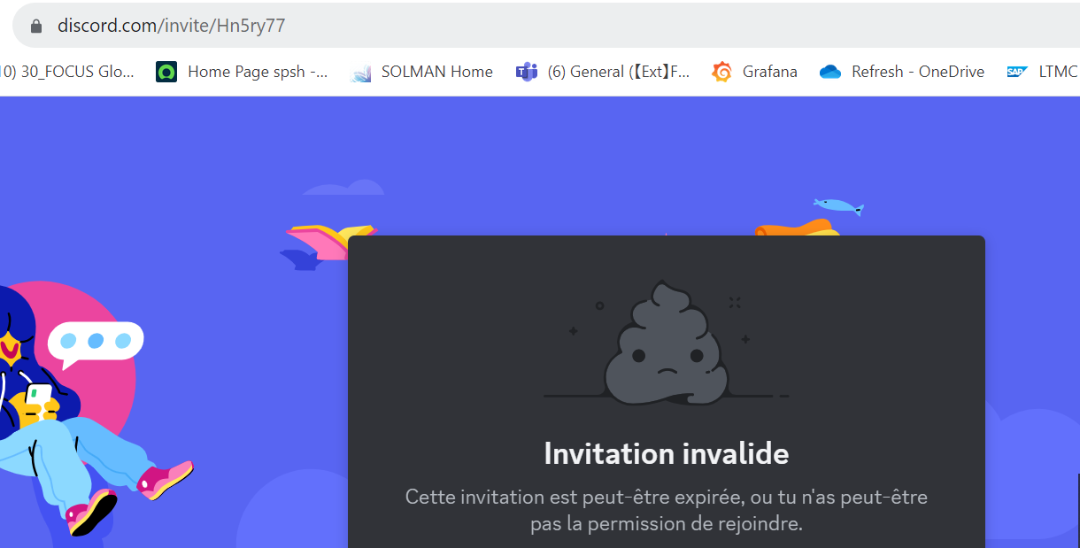Open the LTMC bookmark
The height and width of the screenshot is (548, 1080).
(1057, 72)
